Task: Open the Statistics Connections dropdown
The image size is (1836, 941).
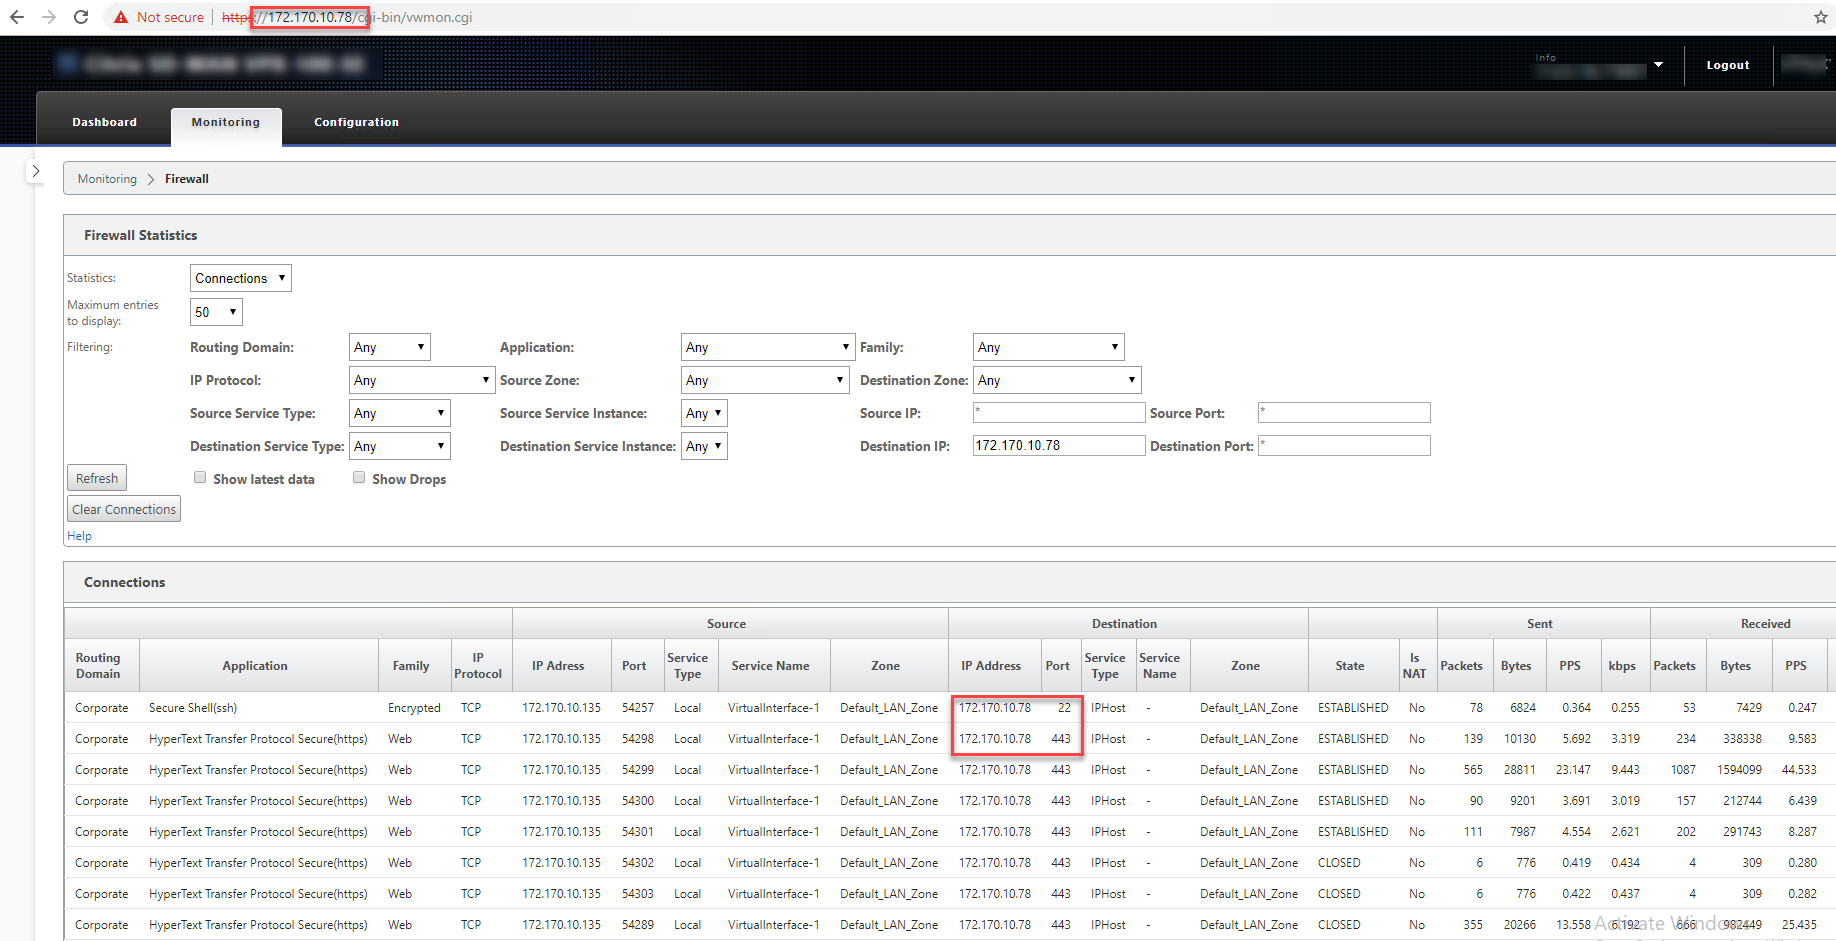Action: [x=241, y=278]
